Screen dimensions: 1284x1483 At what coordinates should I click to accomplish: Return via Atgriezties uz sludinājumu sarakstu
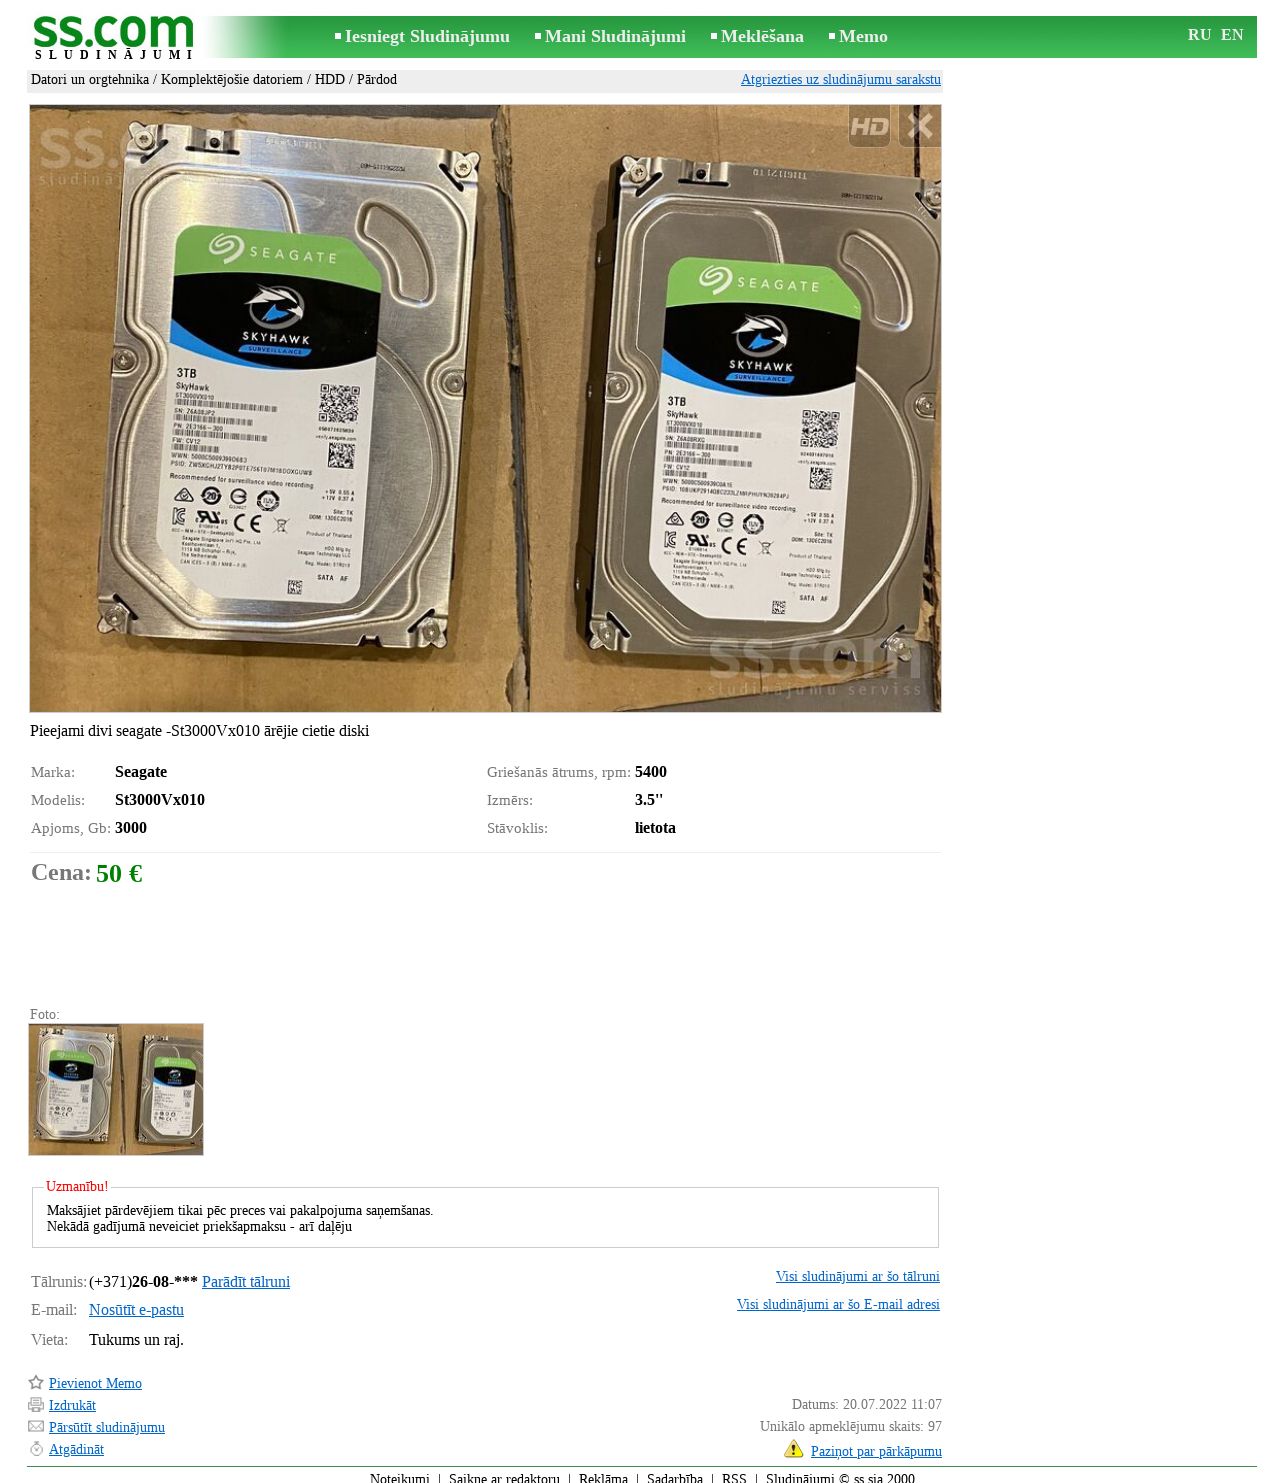pyautogui.click(x=840, y=79)
